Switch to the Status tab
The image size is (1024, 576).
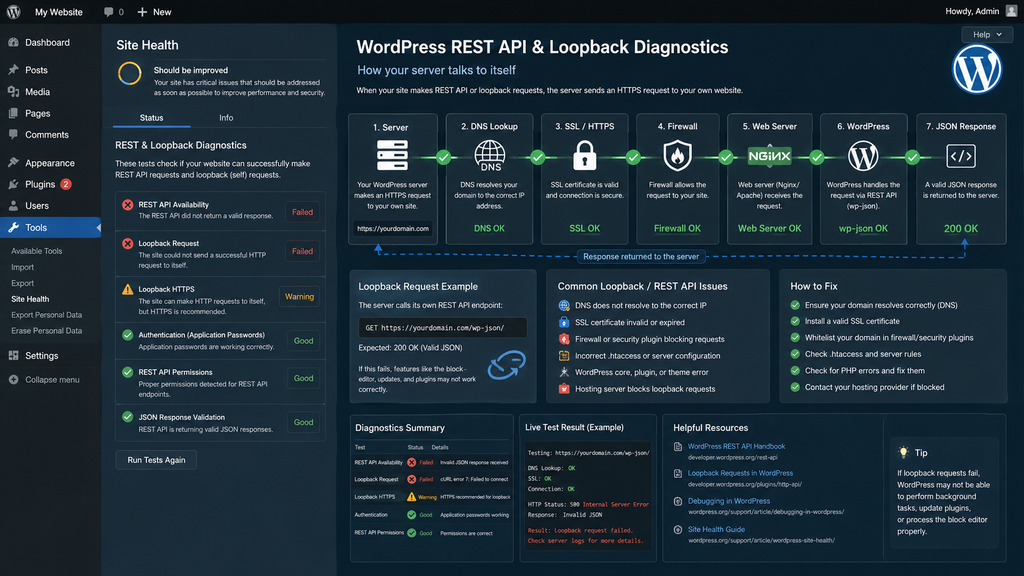coord(152,118)
